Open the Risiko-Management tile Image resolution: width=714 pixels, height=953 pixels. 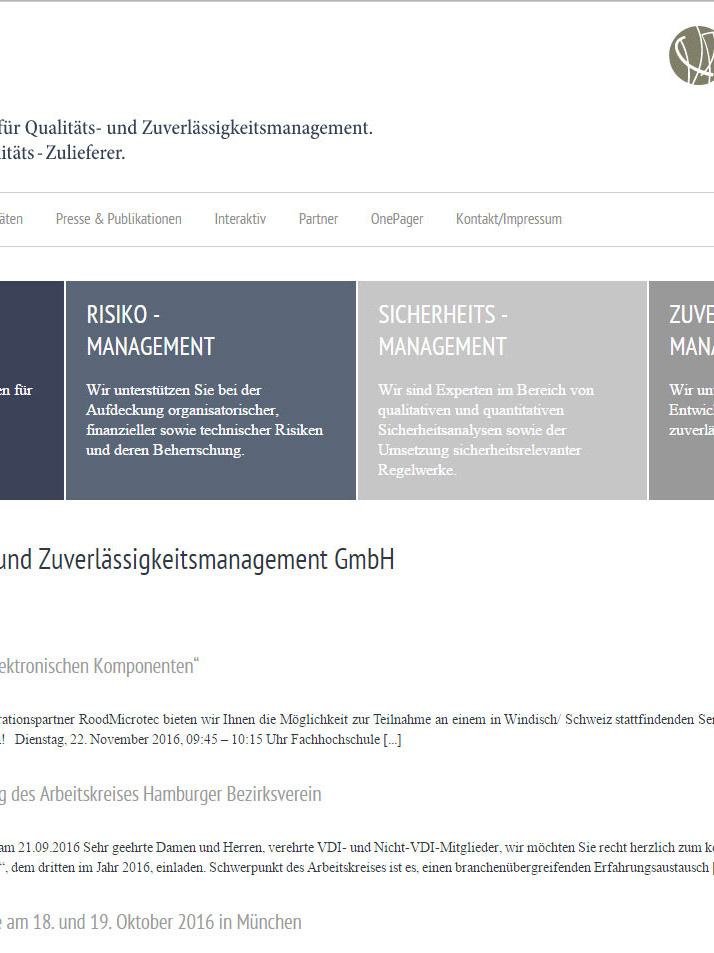coord(211,390)
